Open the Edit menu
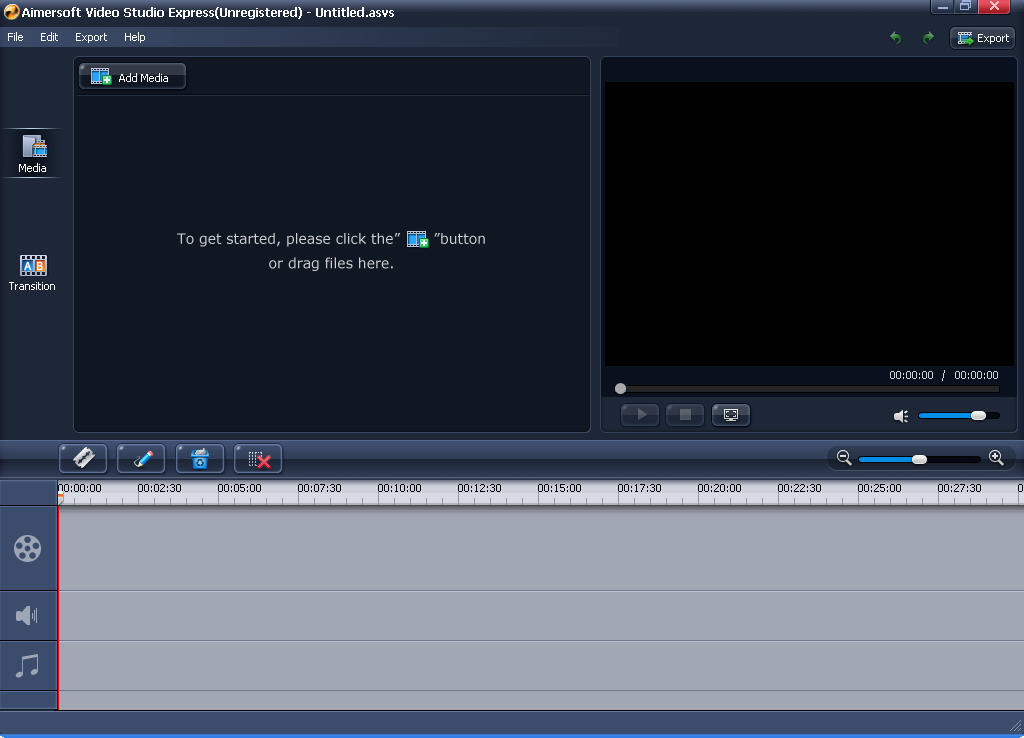Screen dimensions: 1024x738 pyautogui.click(x=49, y=37)
